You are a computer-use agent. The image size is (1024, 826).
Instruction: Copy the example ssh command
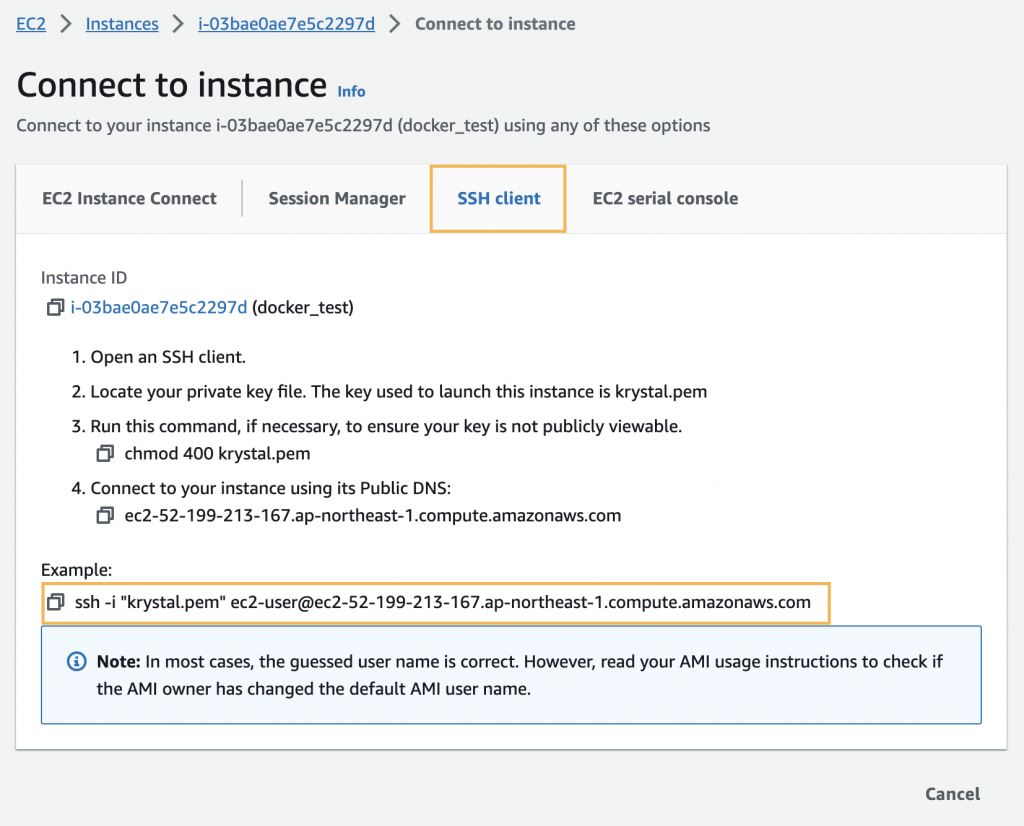click(x=56, y=603)
